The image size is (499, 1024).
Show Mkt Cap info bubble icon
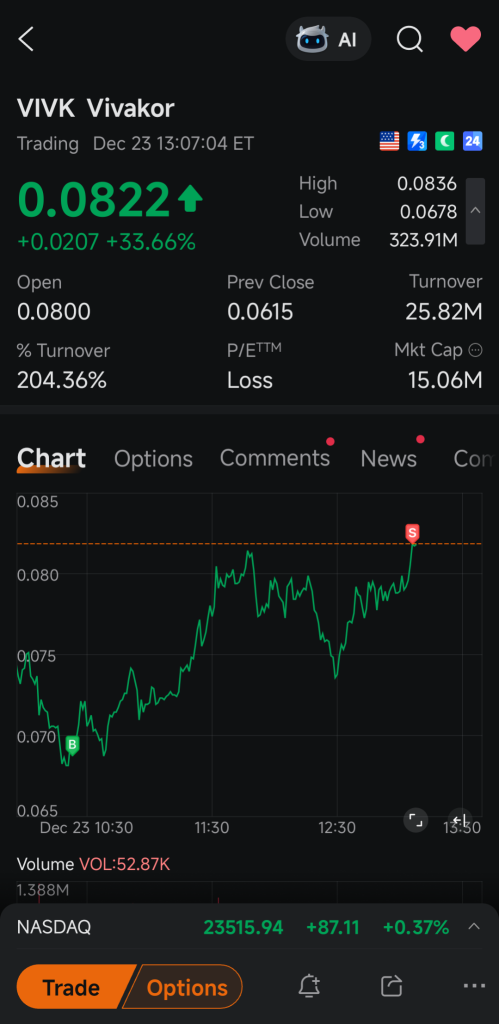click(x=475, y=350)
